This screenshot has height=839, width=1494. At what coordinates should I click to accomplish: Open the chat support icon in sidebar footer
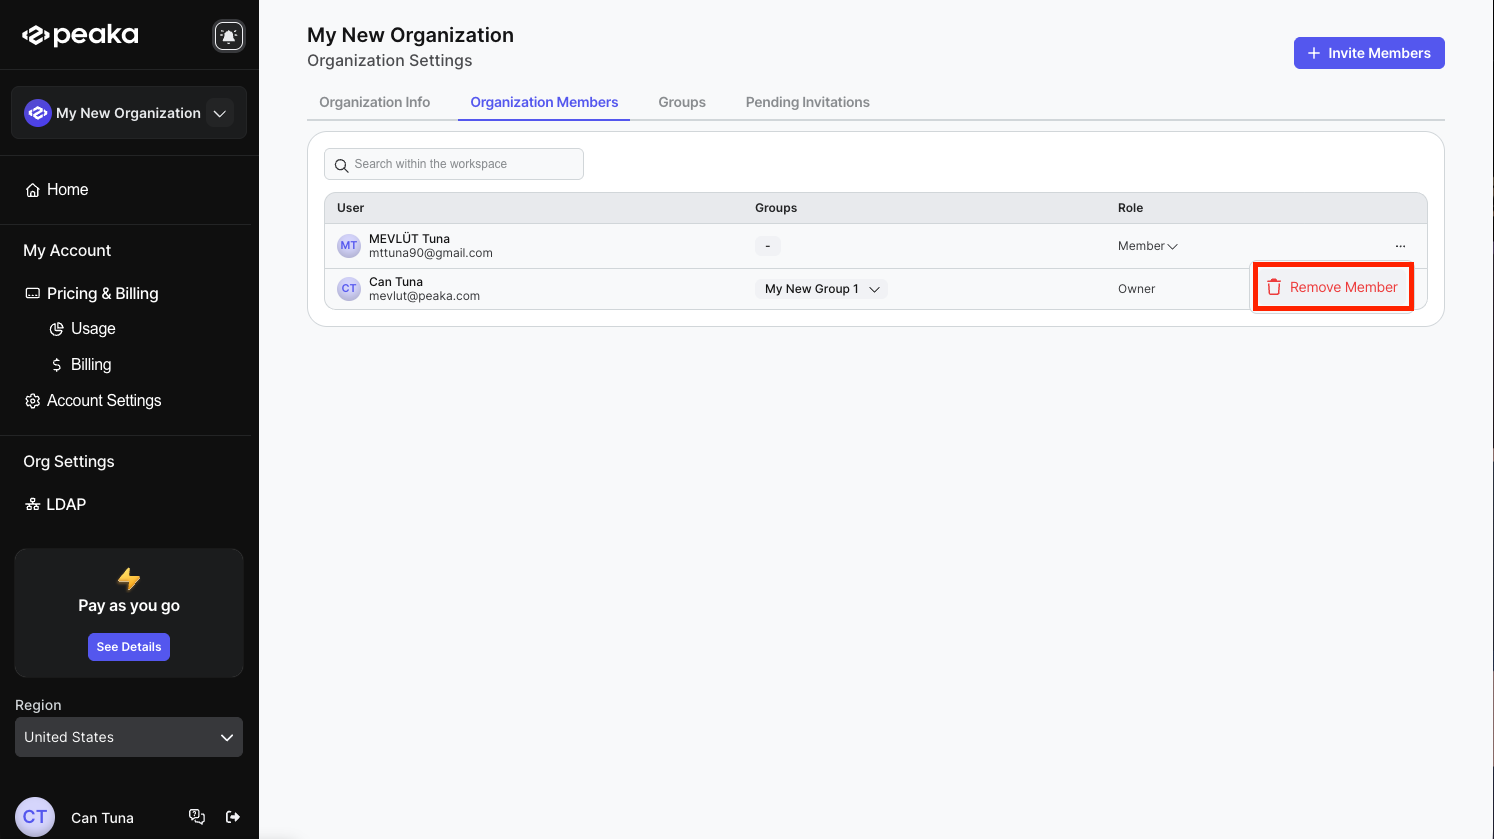tap(197, 817)
